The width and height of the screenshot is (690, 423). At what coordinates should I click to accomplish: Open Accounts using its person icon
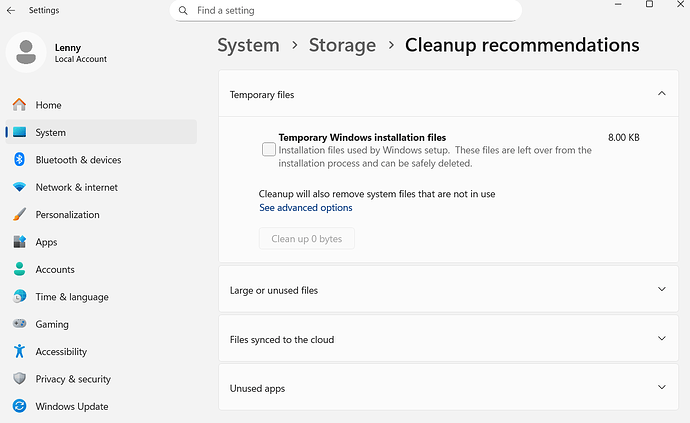click(x=19, y=269)
